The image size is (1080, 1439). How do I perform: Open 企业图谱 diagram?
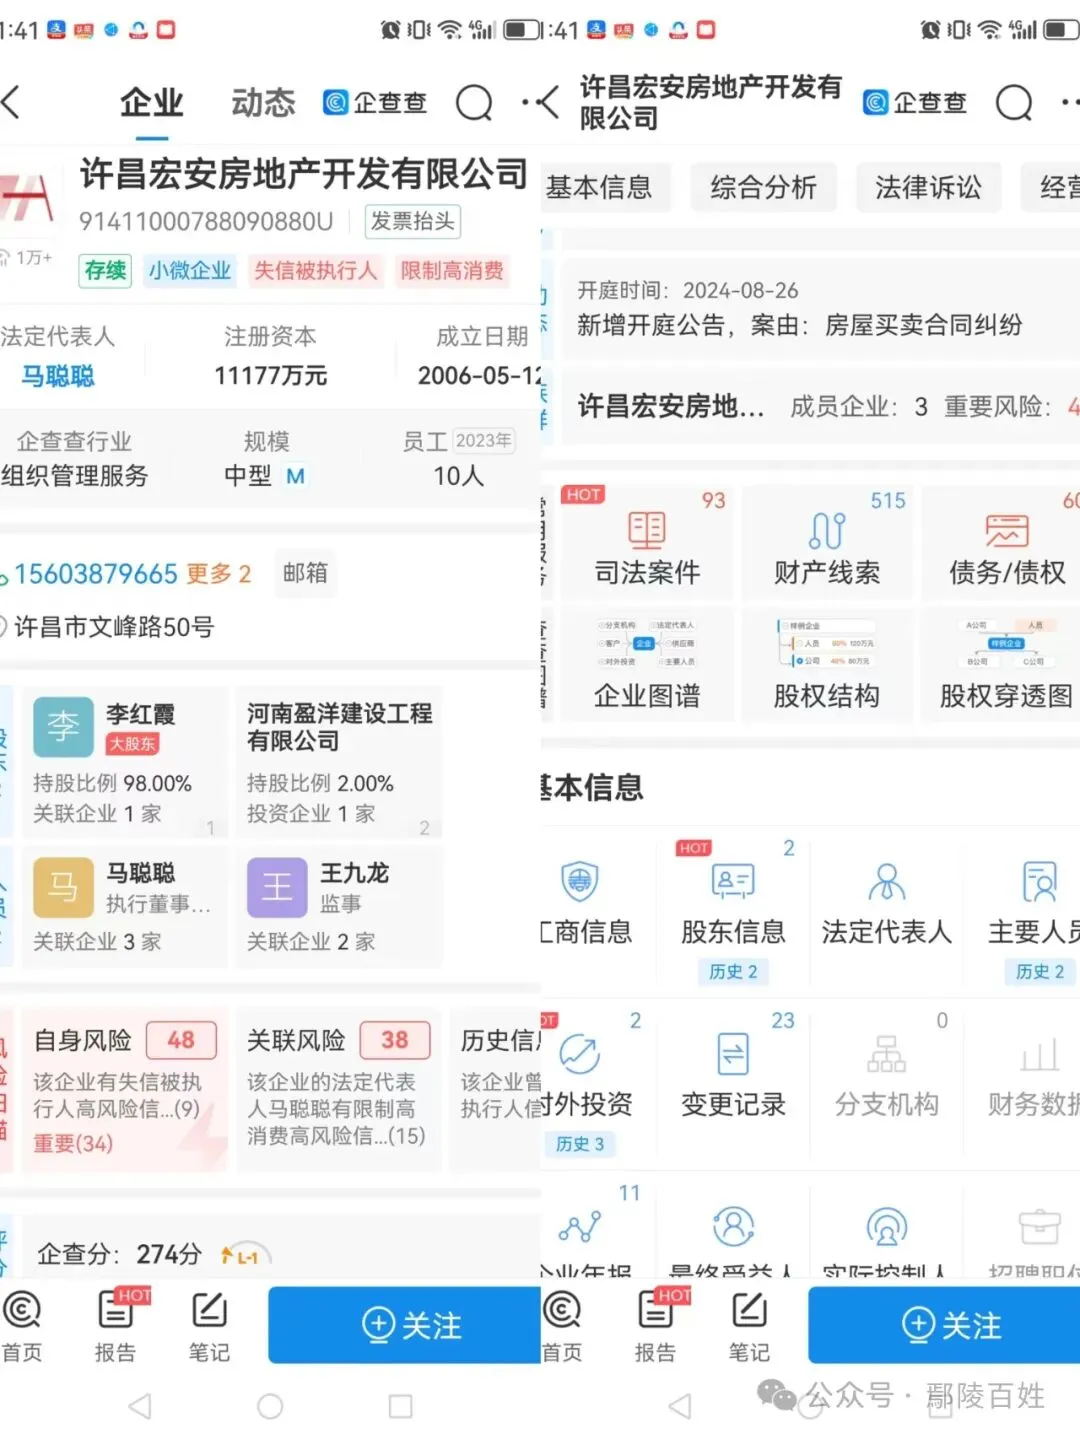(x=647, y=642)
